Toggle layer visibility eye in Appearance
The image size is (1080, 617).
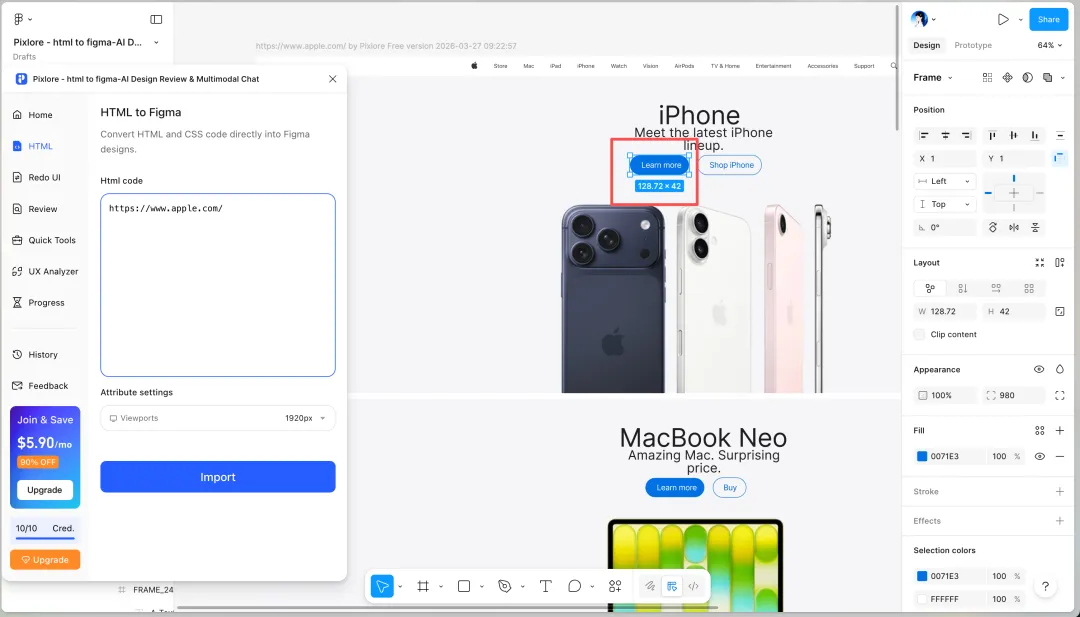point(1039,369)
